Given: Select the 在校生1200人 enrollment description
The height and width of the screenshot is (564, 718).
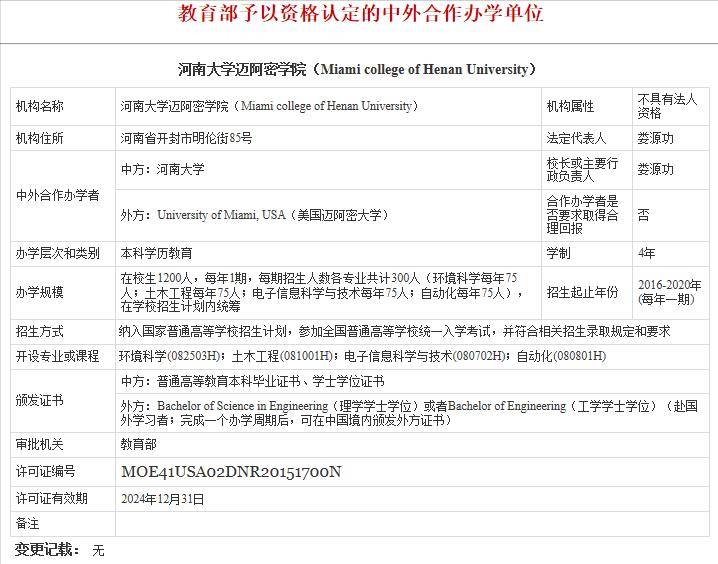Looking at the screenshot, I should pyautogui.click(x=321, y=292).
